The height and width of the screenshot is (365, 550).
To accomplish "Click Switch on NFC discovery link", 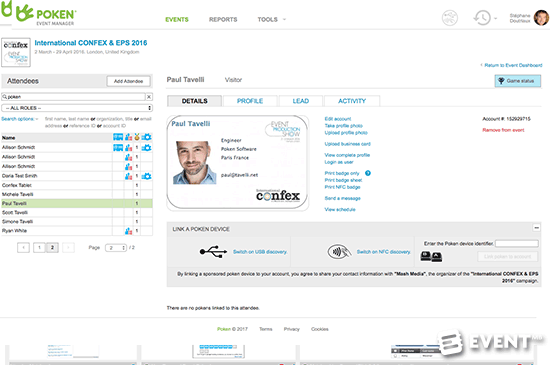I will point(383,252).
